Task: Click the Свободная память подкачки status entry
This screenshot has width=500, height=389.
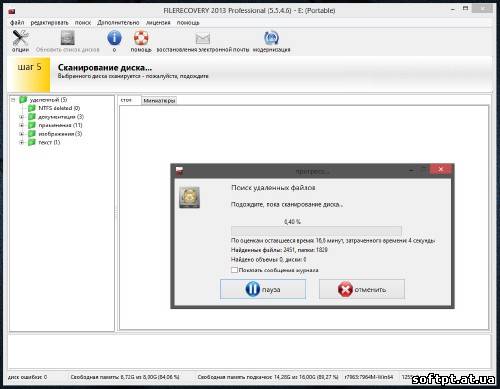Action: click(268, 377)
